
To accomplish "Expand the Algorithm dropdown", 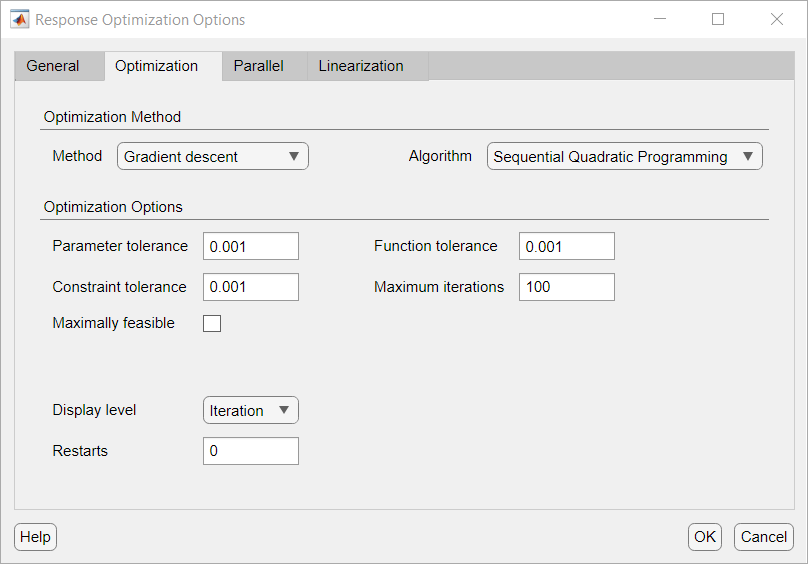I will click(x=624, y=156).
